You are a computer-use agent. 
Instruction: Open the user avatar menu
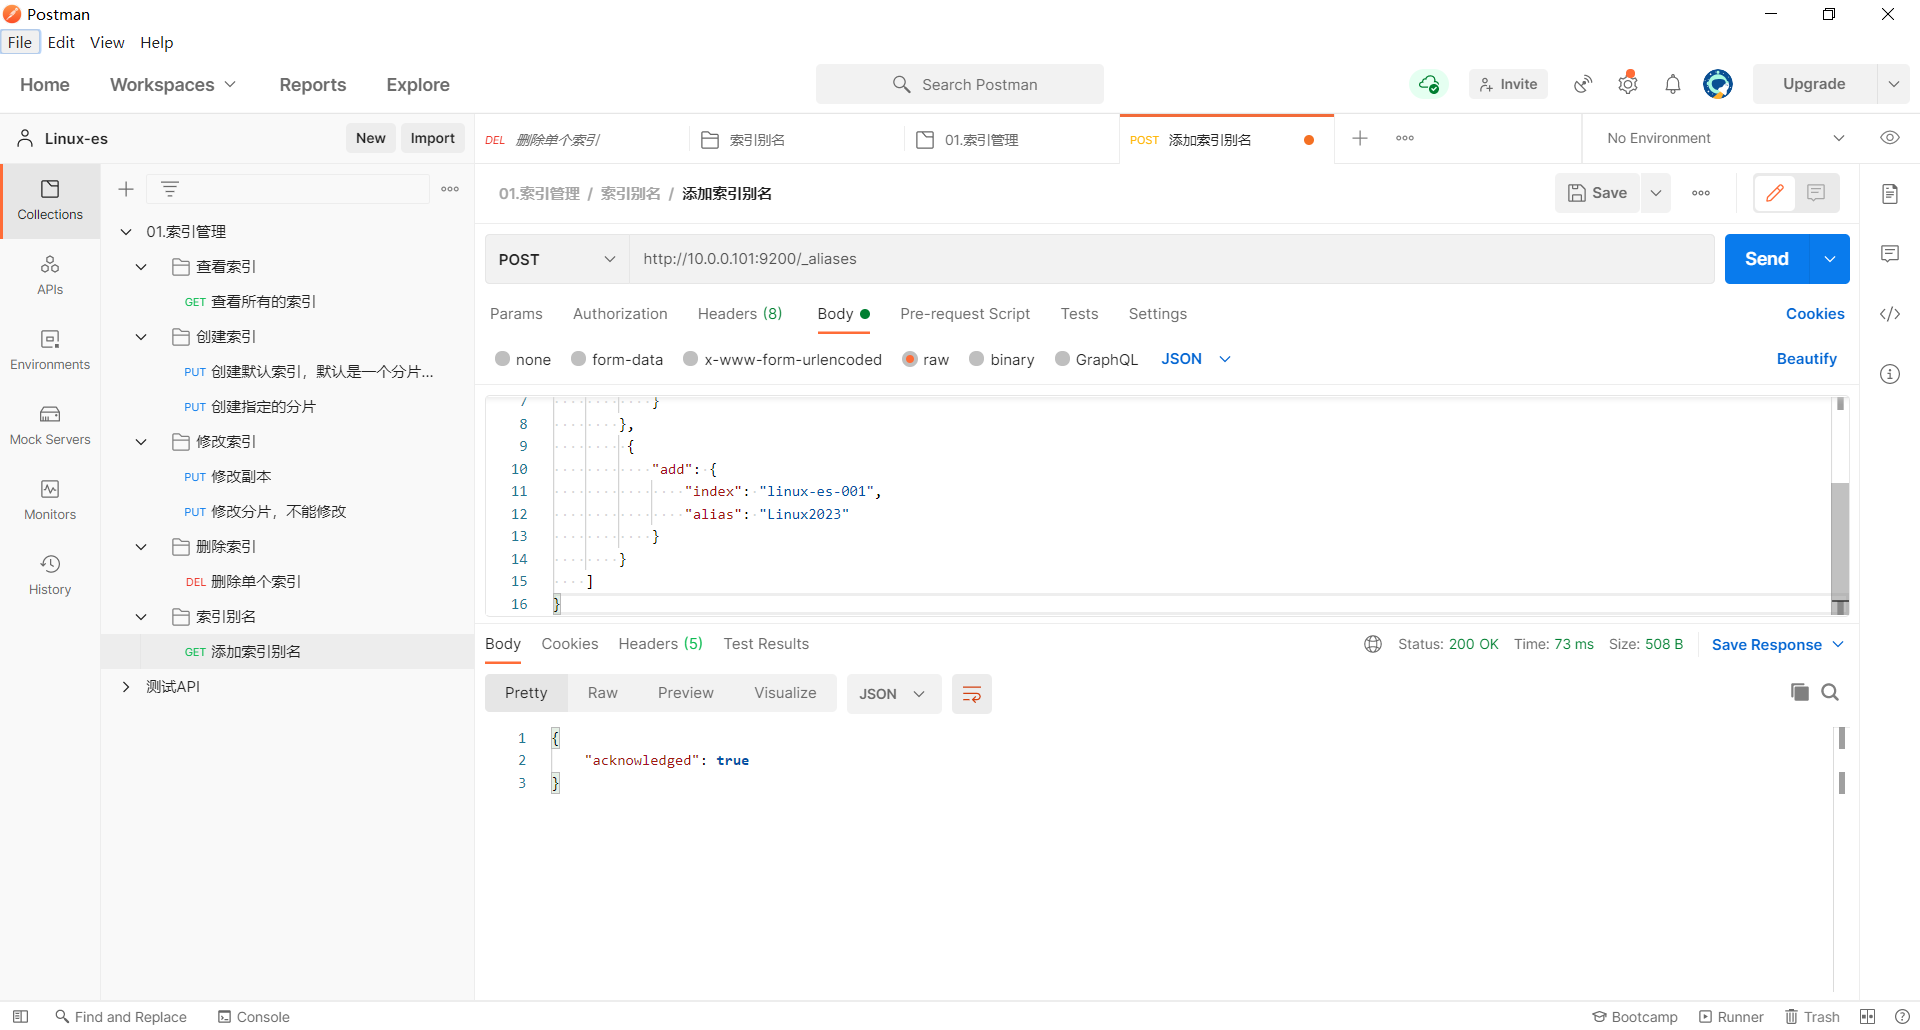click(1718, 84)
